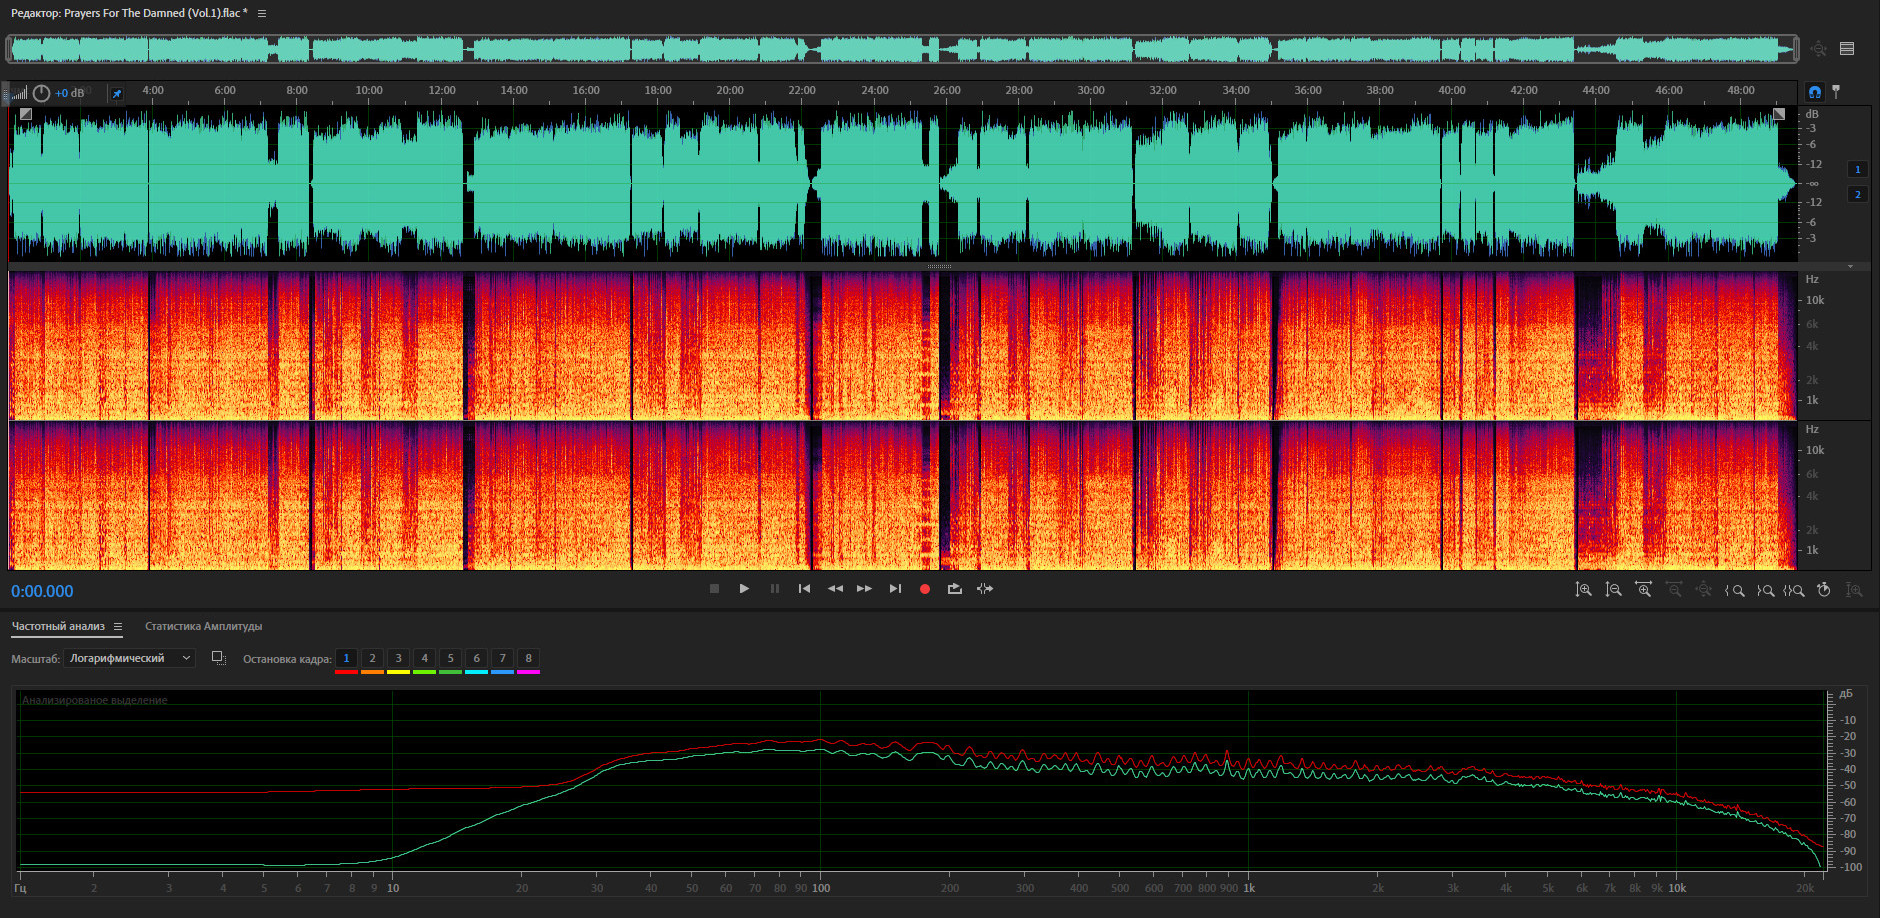Image resolution: width=1880 pixels, height=918 pixels.
Task: Jump to the previous marker
Action: tap(804, 589)
